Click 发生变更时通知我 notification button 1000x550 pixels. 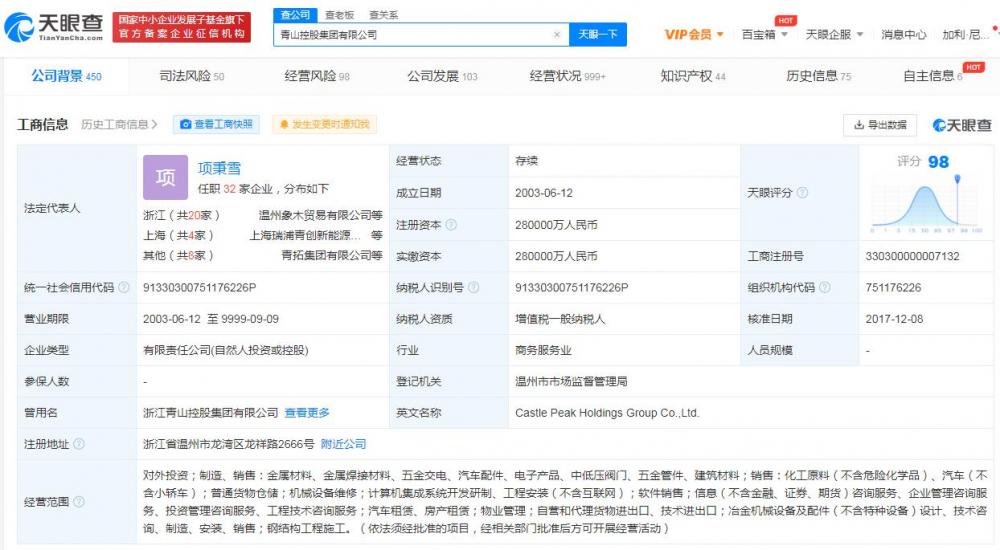(325, 124)
